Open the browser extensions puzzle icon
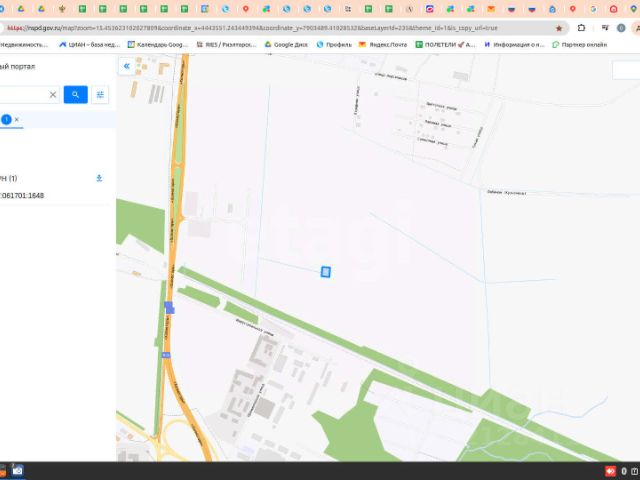This screenshot has height=480, width=640. pyautogui.click(x=582, y=28)
